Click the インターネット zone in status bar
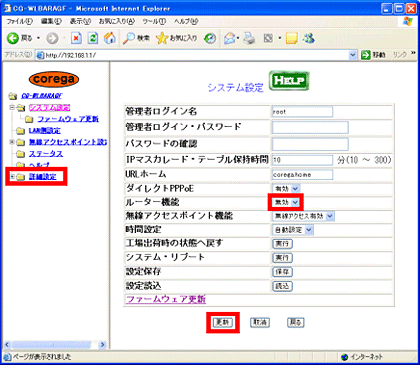The height and width of the screenshot is (365, 420). click(x=362, y=357)
